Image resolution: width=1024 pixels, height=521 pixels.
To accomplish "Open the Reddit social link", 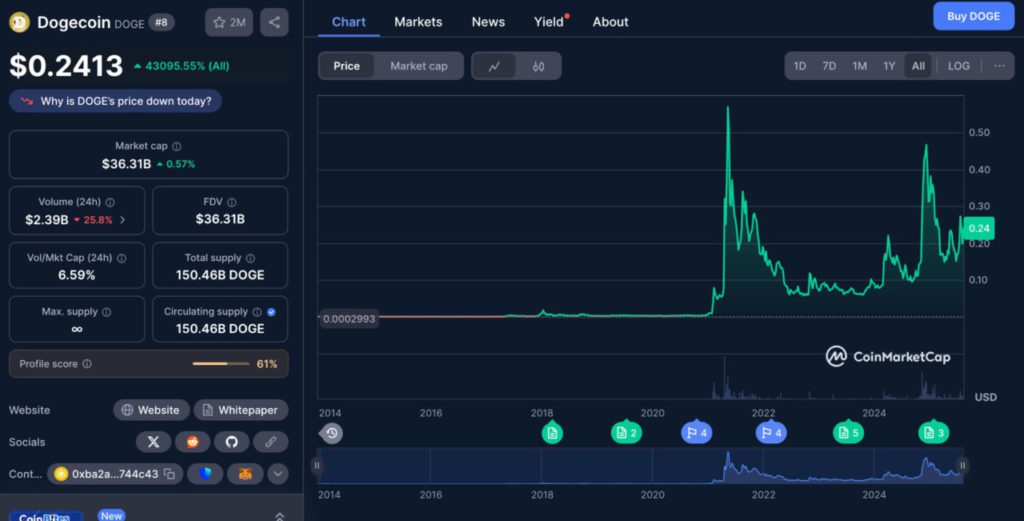I will tap(192, 441).
